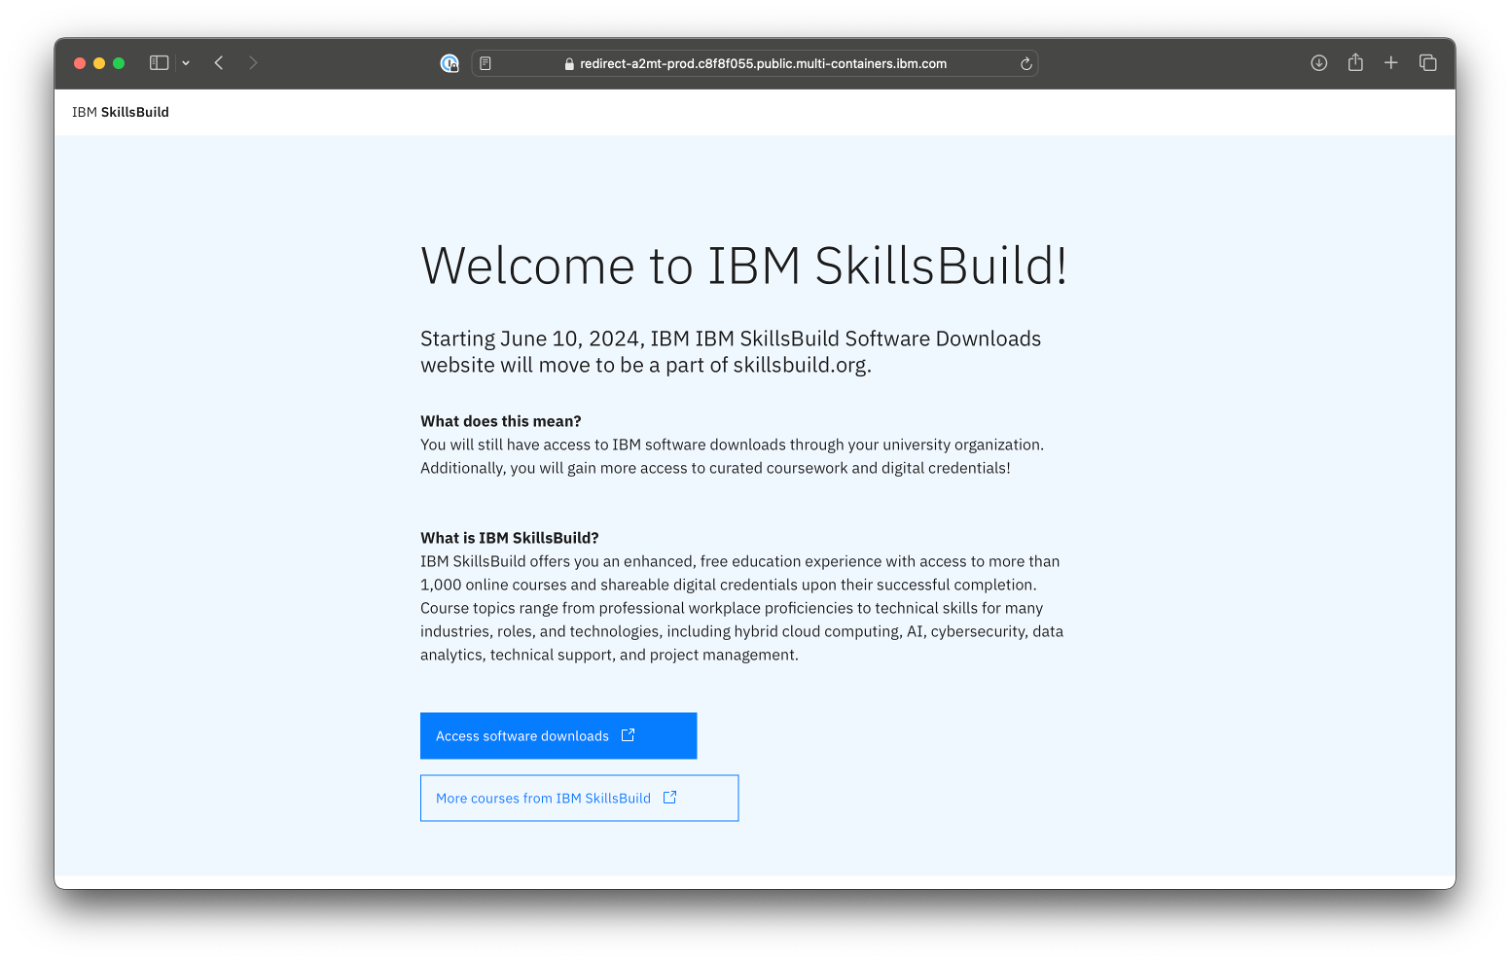Click the "What is IBM SkillsBuild?" subheading
Screen dimensions: 1510x962
pos(510,538)
